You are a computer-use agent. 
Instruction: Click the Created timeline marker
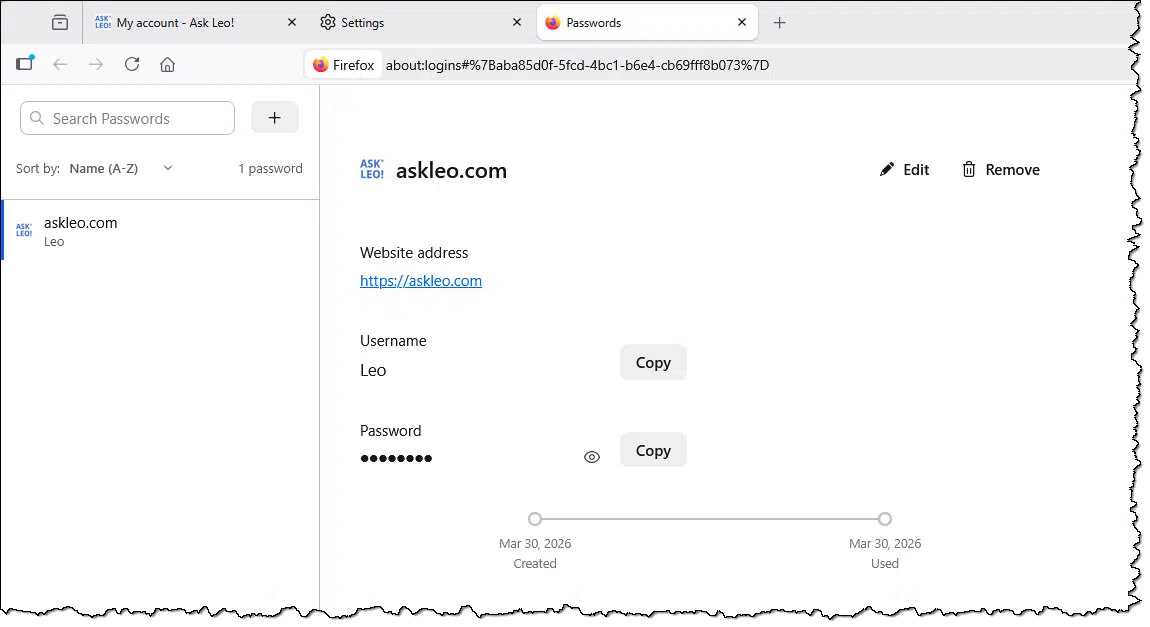pos(535,519)
